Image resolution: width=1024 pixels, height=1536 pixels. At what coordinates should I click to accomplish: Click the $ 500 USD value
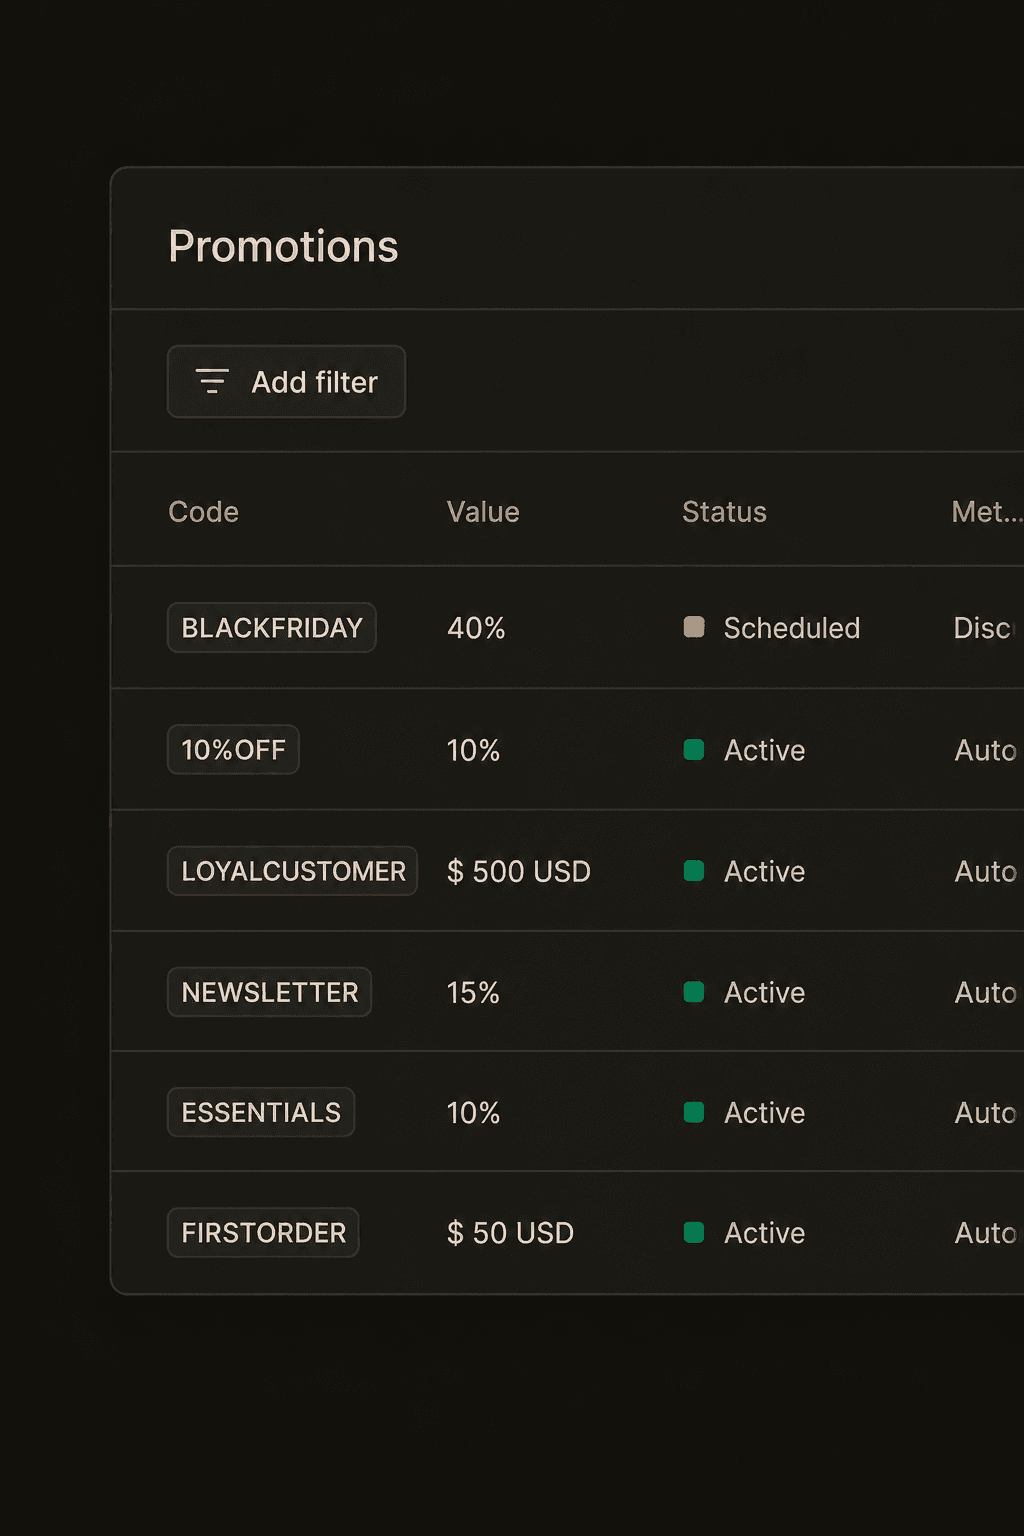coord(519,872)
